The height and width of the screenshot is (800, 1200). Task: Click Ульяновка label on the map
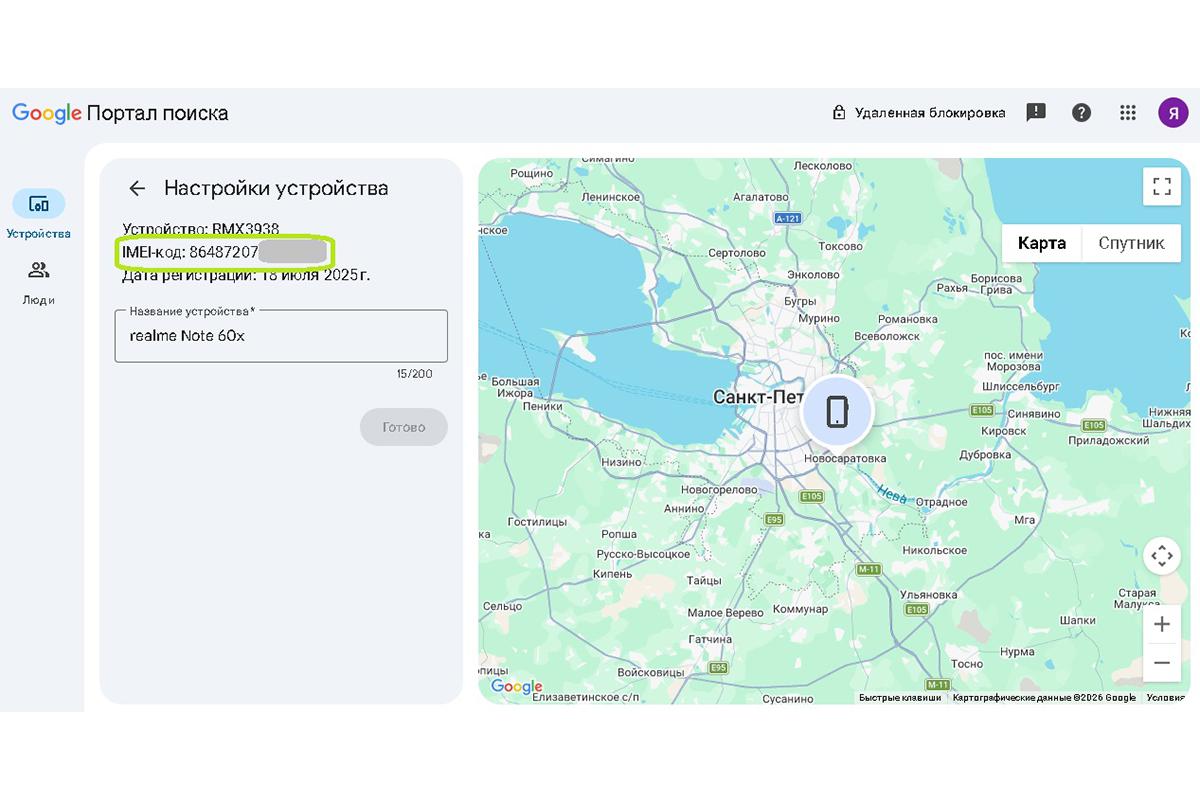tap(929, 593)
